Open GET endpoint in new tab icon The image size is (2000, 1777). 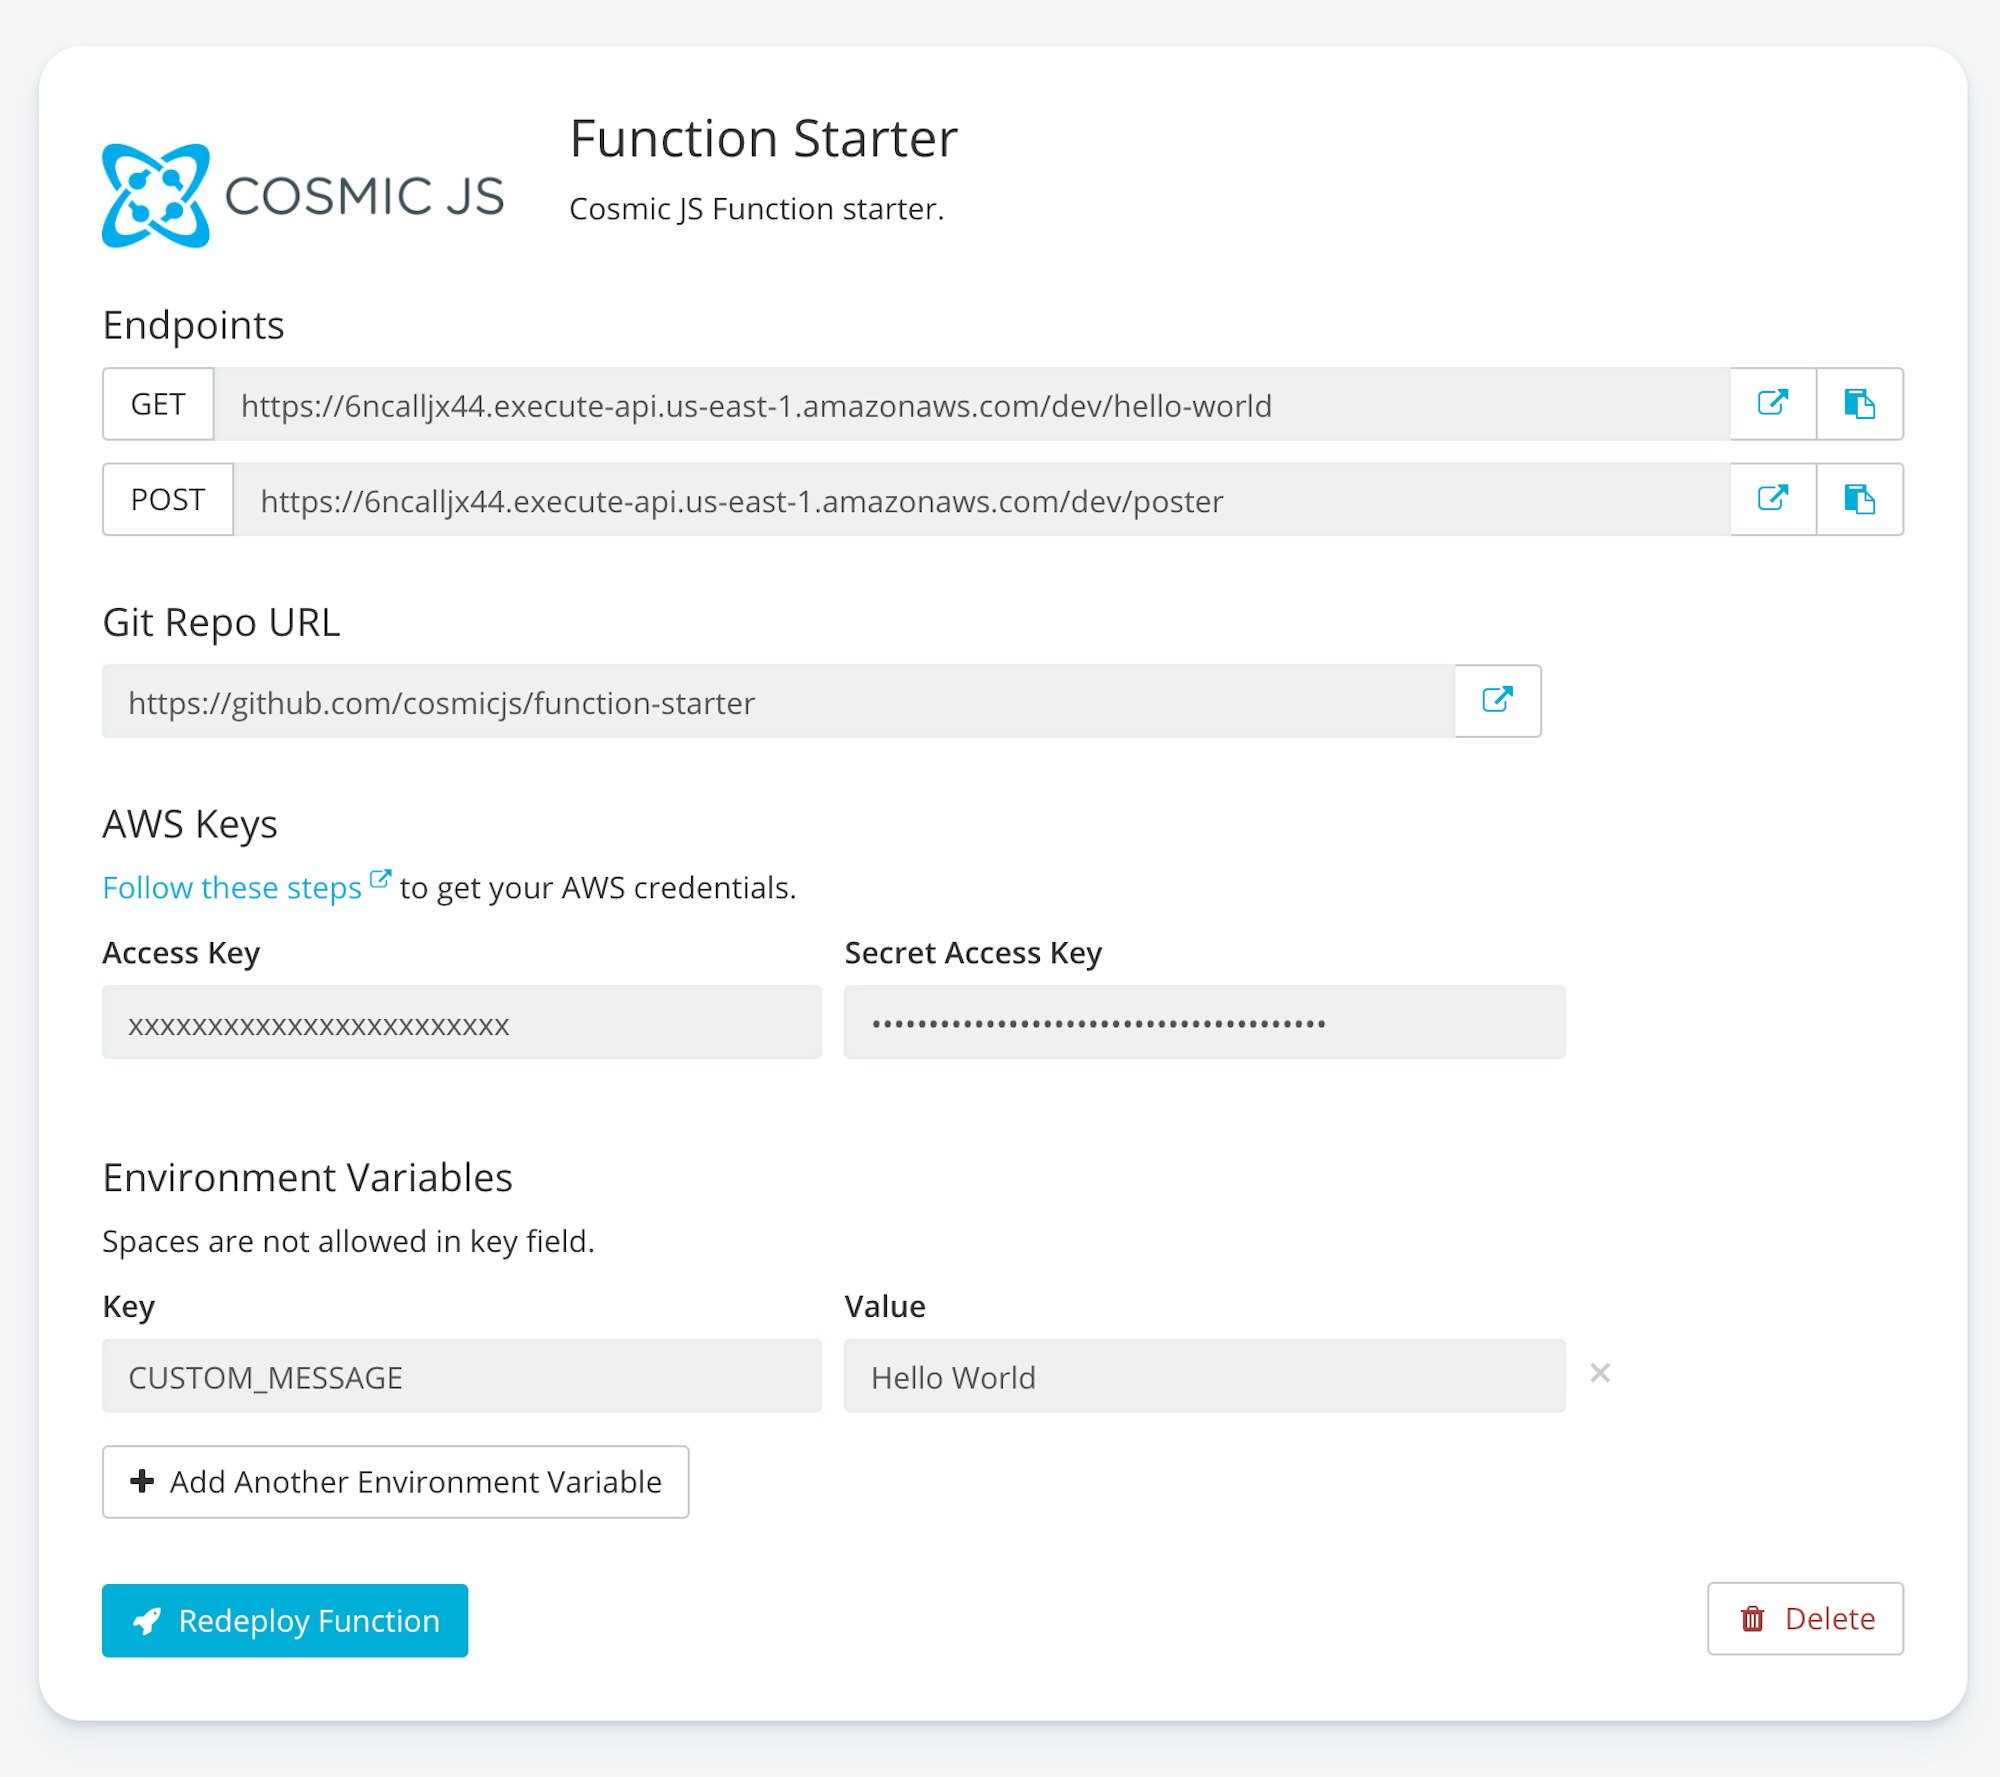pyautogui.click(x=1772, y=404)
